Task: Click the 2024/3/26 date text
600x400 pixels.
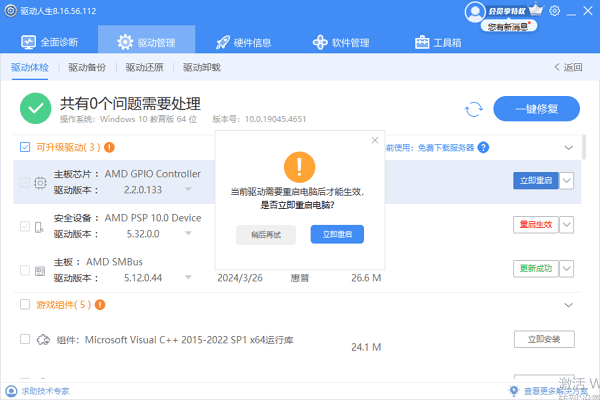Action: [240, 278]
